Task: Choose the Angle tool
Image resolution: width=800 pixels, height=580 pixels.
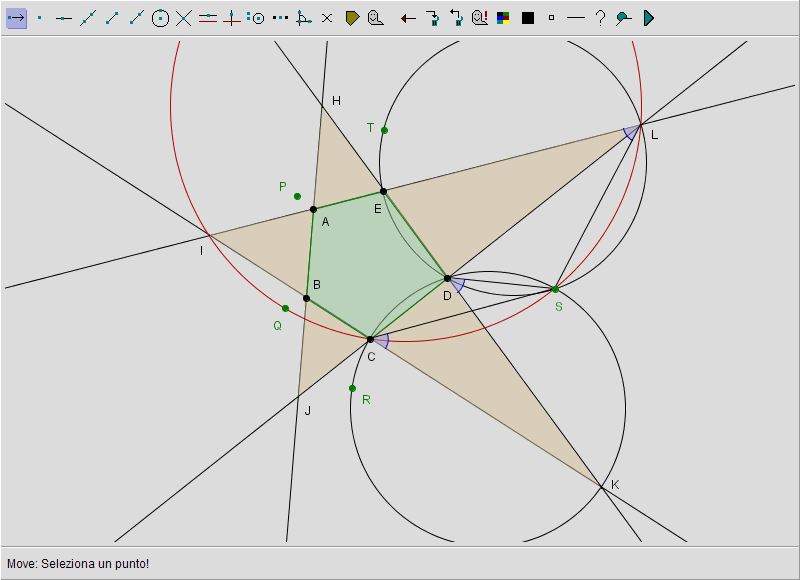Action: click(303, 18)
